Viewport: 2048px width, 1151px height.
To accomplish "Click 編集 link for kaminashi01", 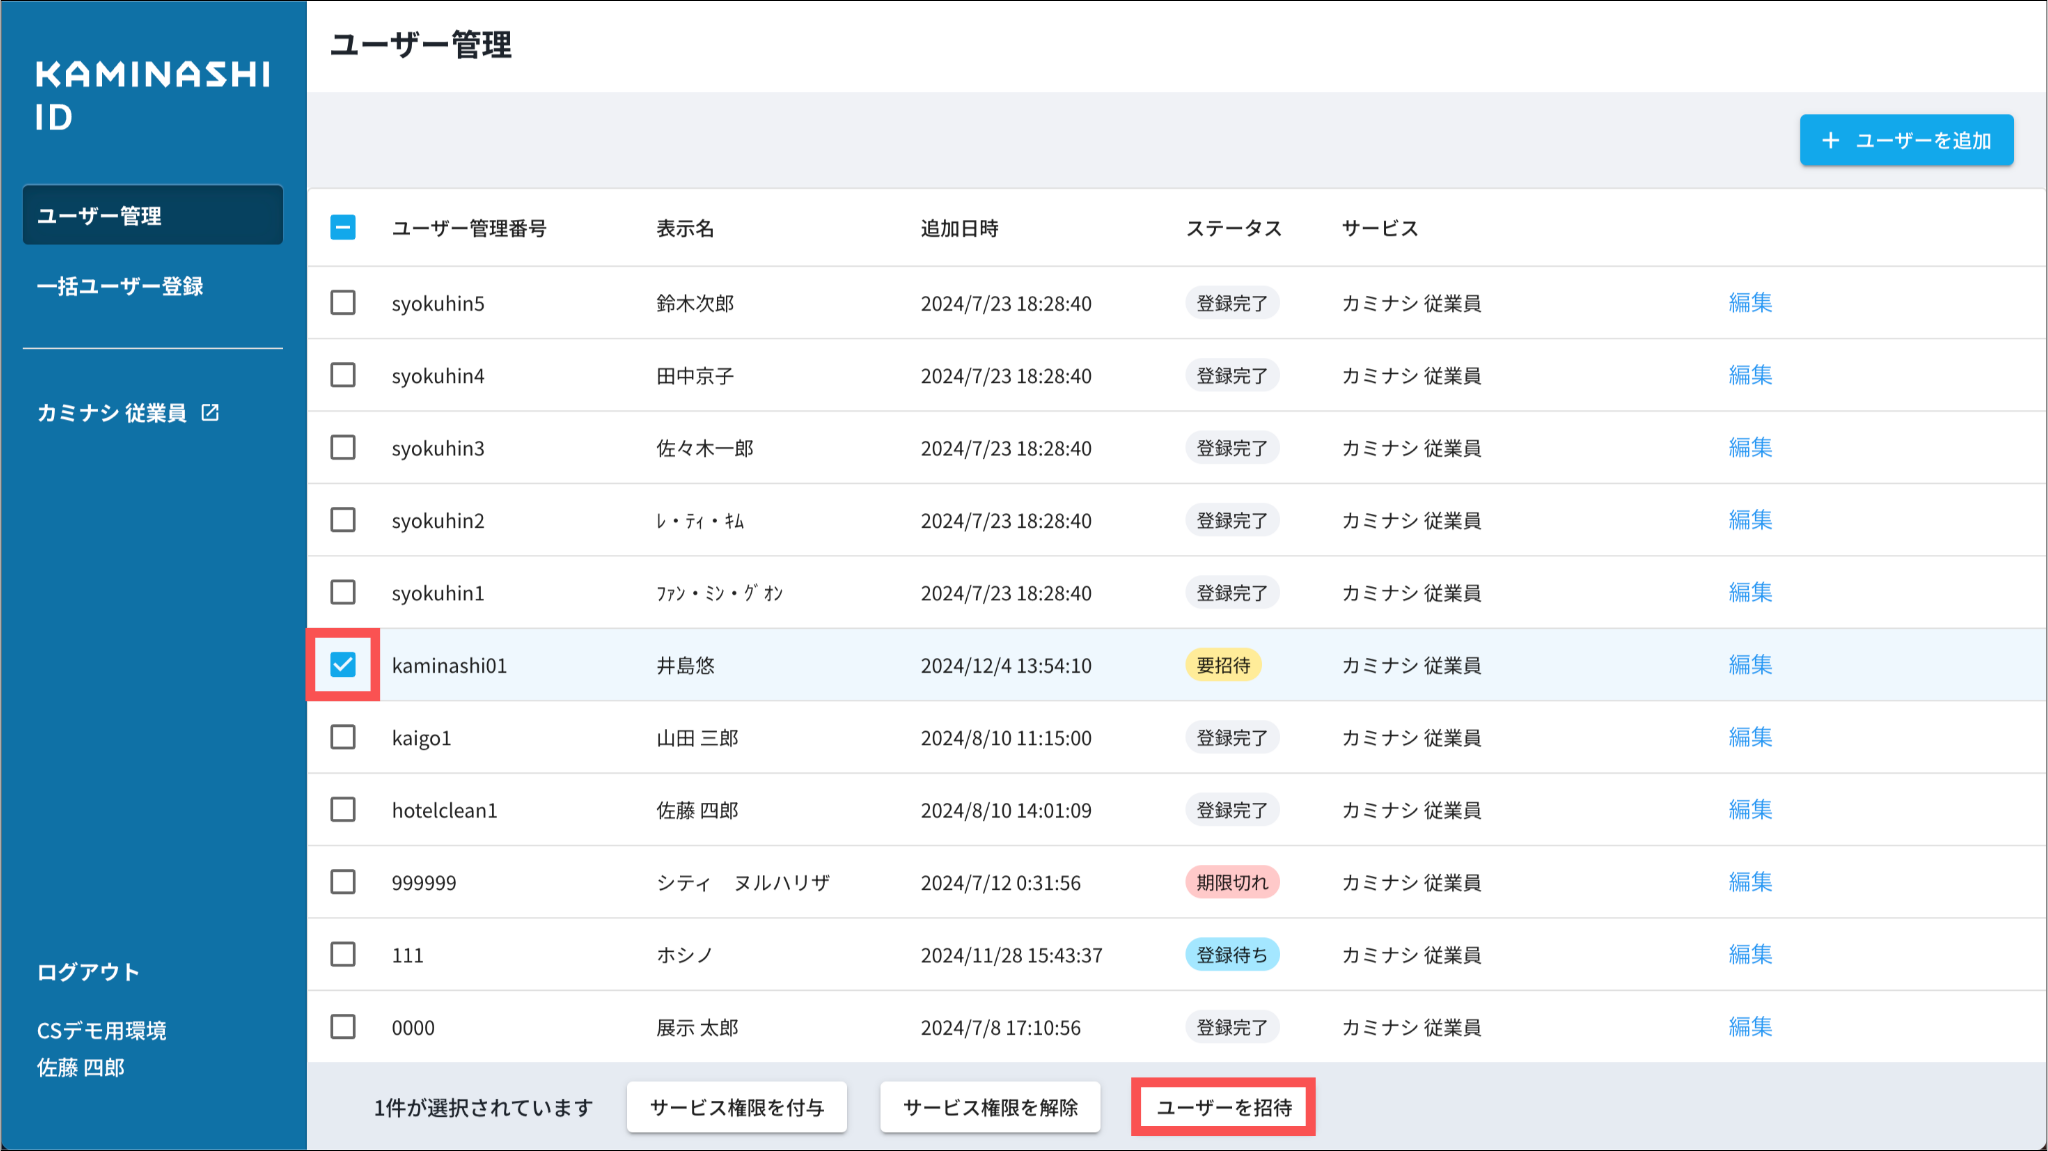I will tap(1750, 665).
